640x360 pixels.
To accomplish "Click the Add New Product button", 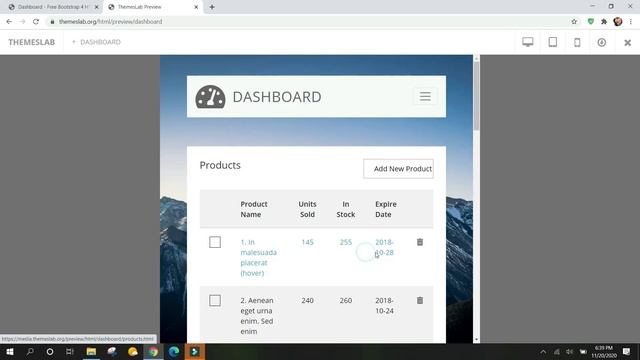I will 398,169.
